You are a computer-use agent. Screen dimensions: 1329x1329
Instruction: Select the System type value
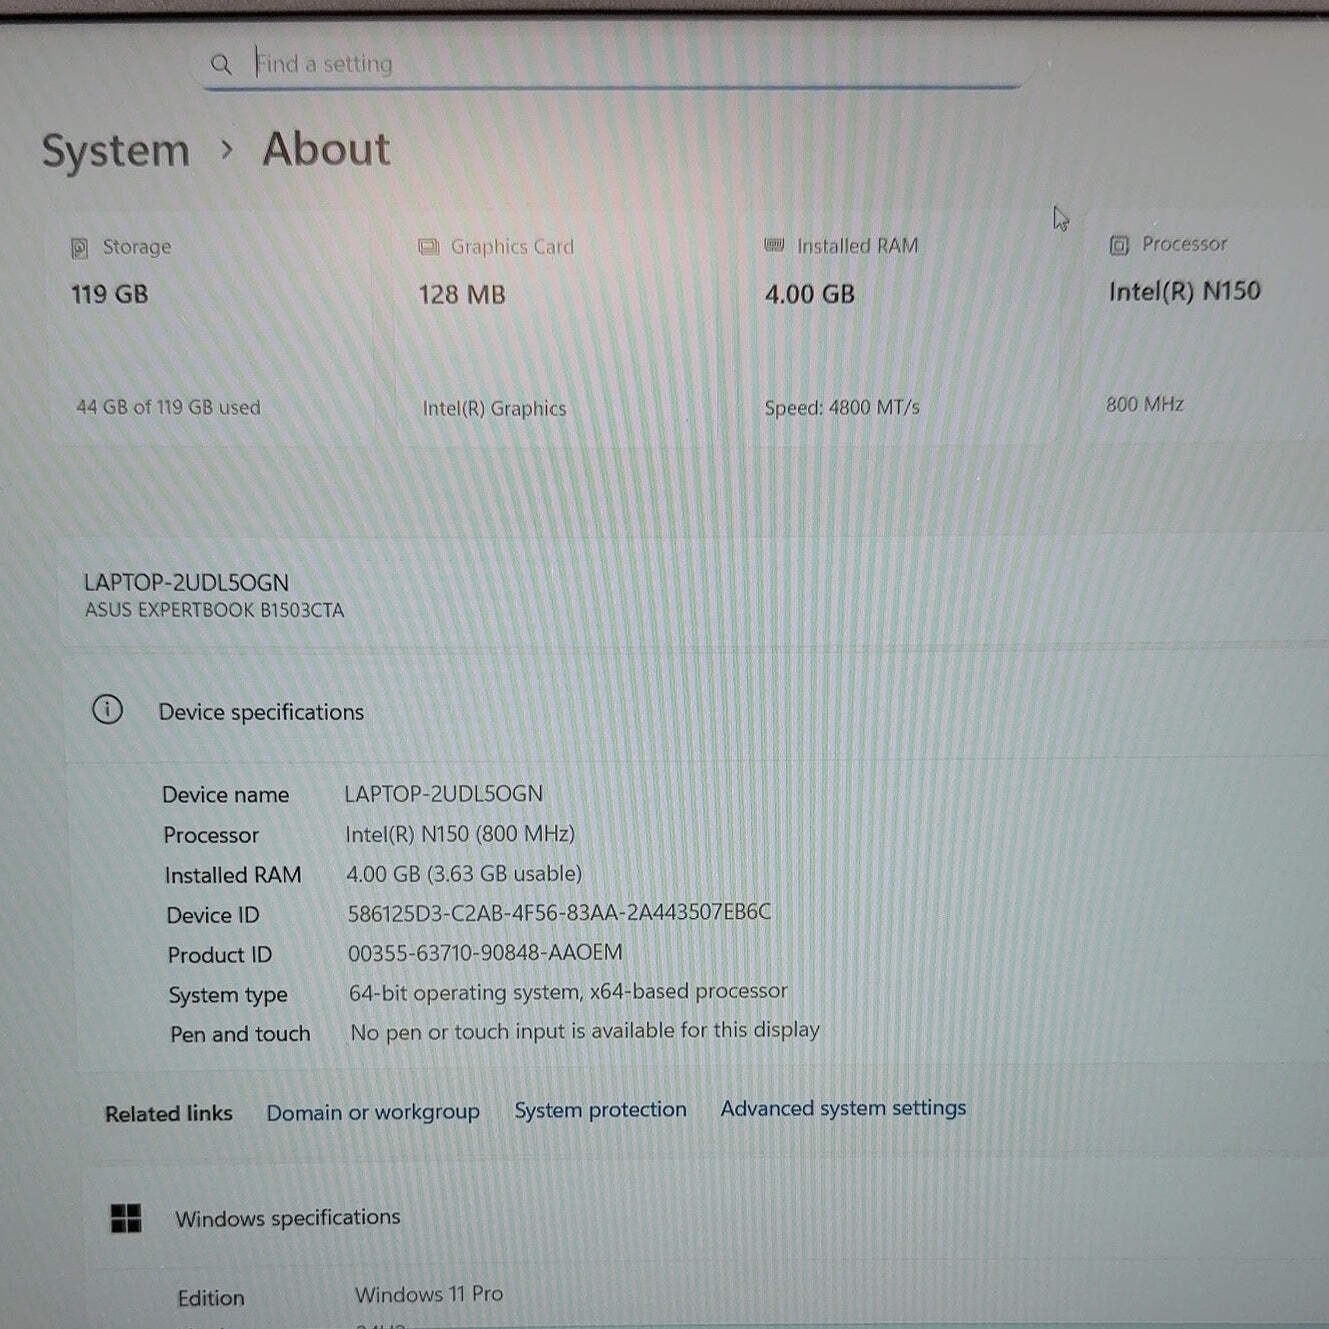[x=568, y=992]
